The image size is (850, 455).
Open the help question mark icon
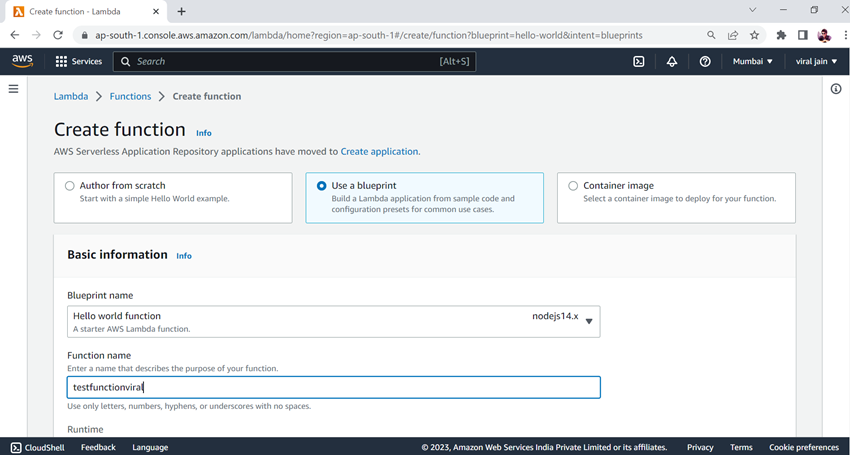click(705, 61)
